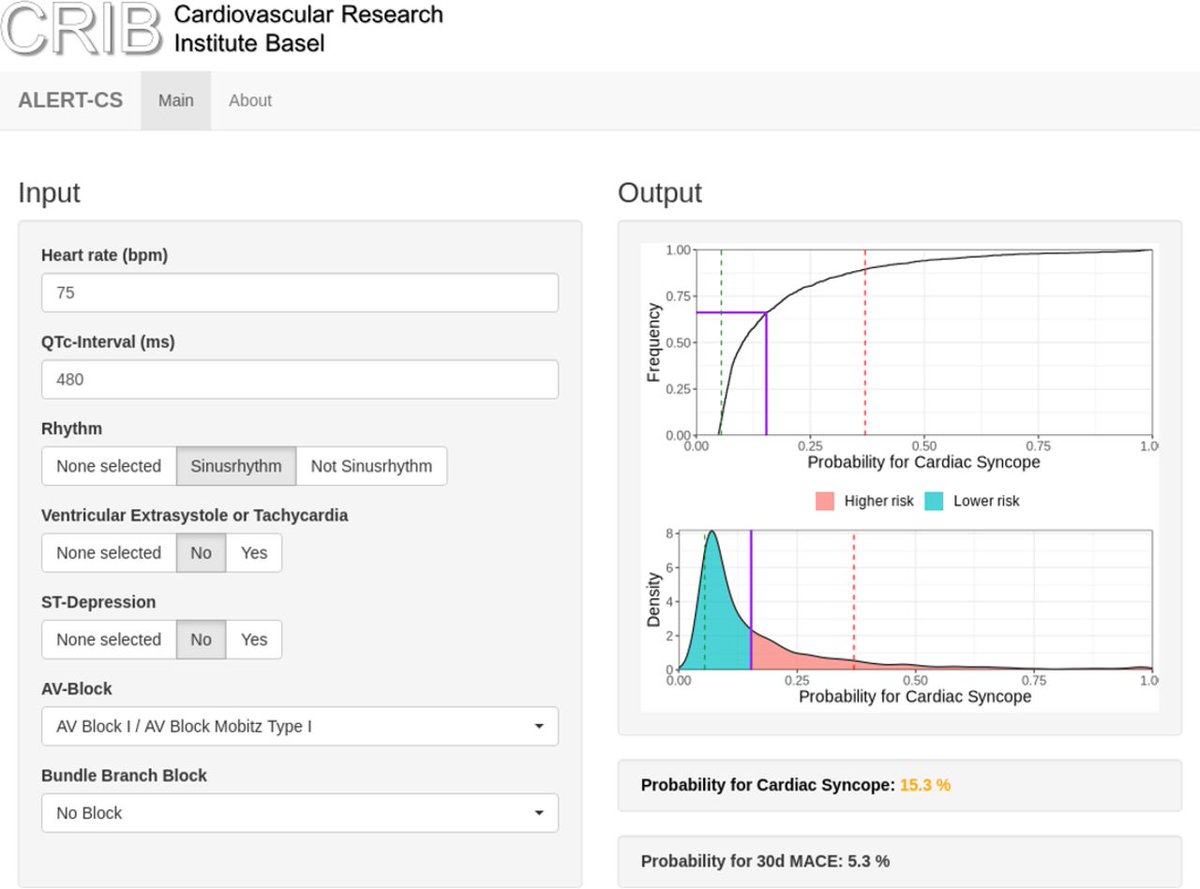Choose Yes for Ventricular Extrasystole or Tachycardia
Viewport: 1200px width, 889px height.
click(x=254, y=553)
